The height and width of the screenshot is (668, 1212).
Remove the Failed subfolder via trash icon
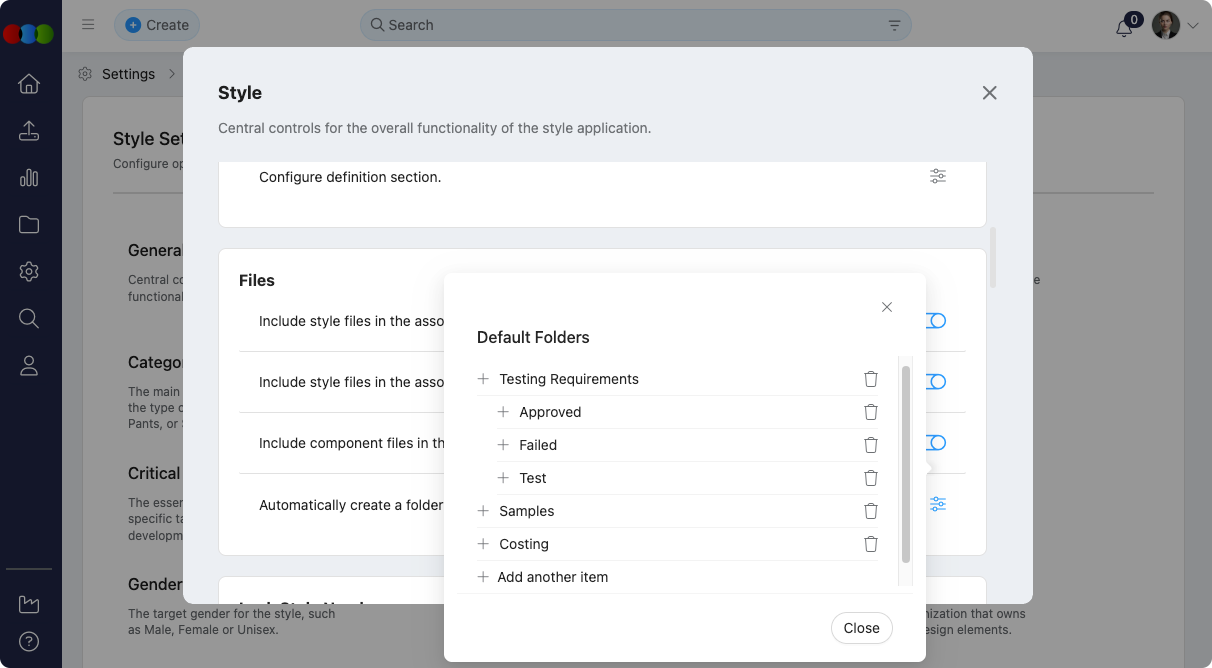click(x=870, y=445)
